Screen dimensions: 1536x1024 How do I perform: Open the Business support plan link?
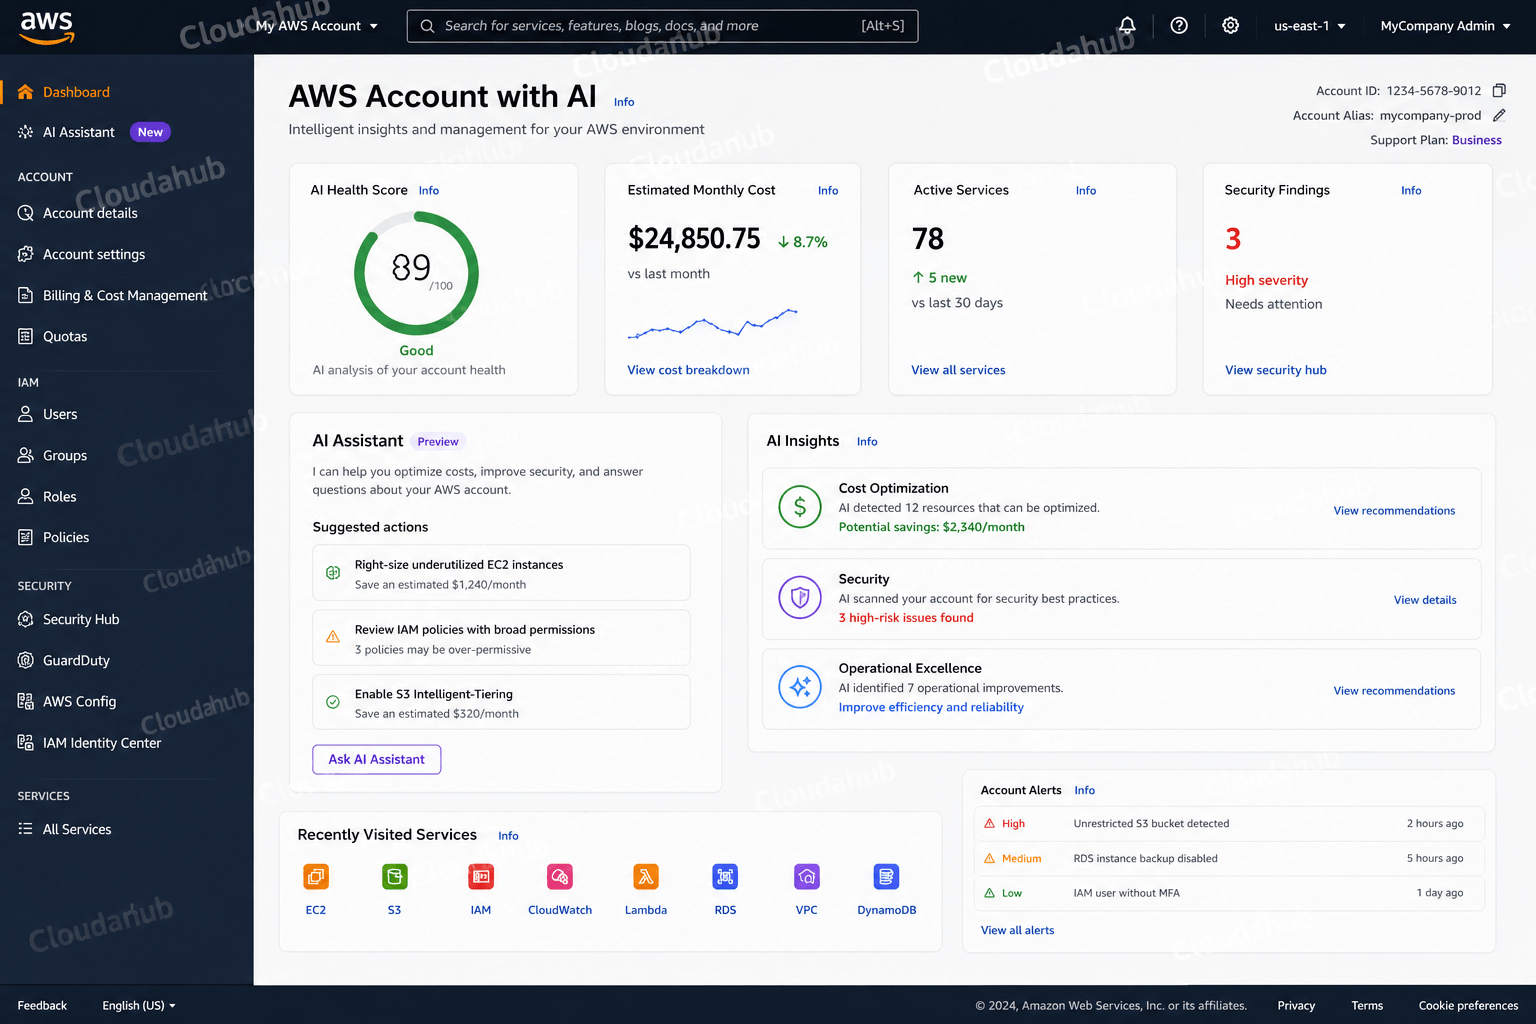pos(1477,140)
